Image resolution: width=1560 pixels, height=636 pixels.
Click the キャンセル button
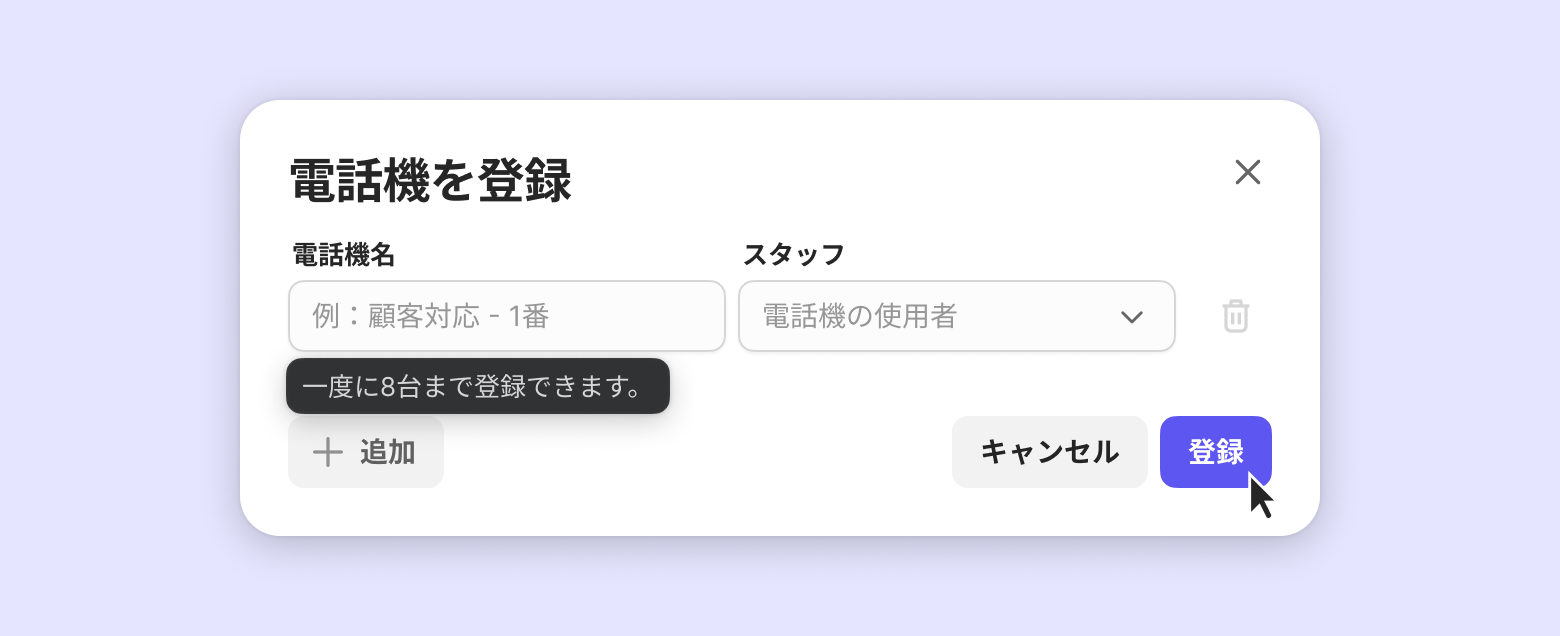1049,452
